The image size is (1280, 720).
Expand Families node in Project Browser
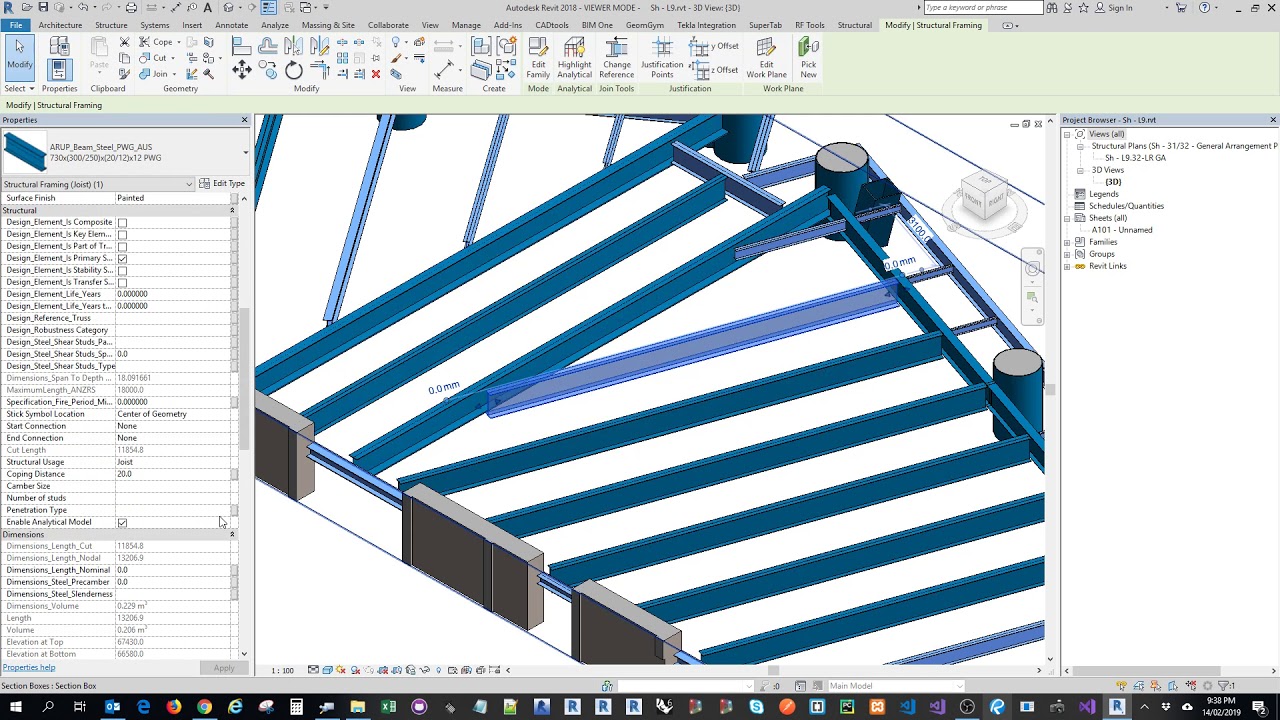(1067, 242)
